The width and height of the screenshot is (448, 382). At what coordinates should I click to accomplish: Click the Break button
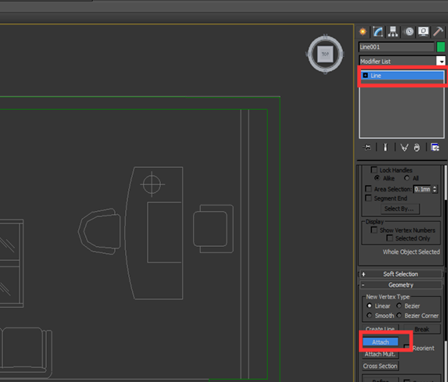pyautogui.click(x=422, y=329)
